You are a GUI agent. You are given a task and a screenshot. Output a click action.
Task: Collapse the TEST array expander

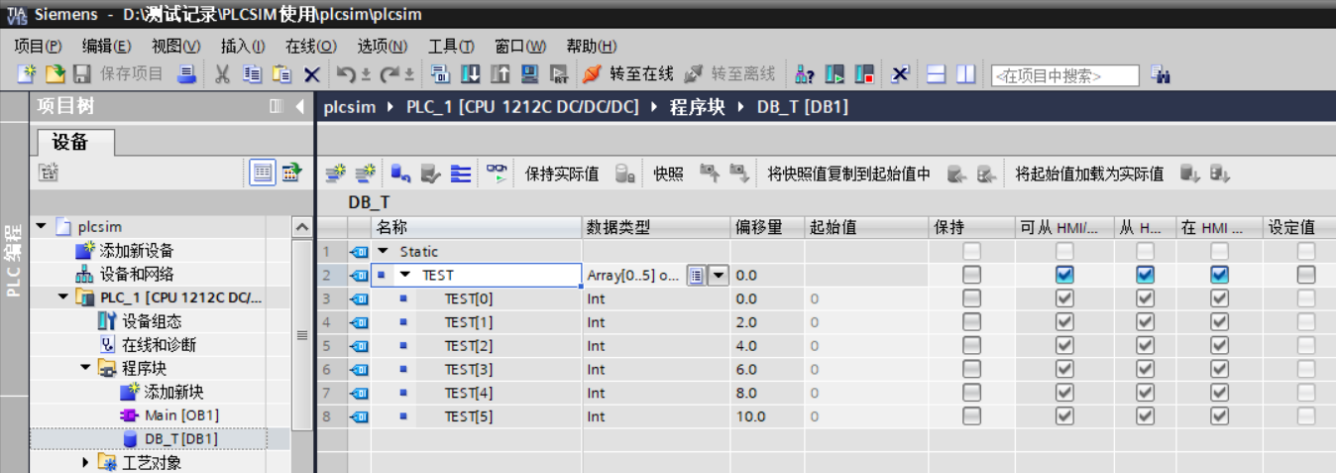405,275
